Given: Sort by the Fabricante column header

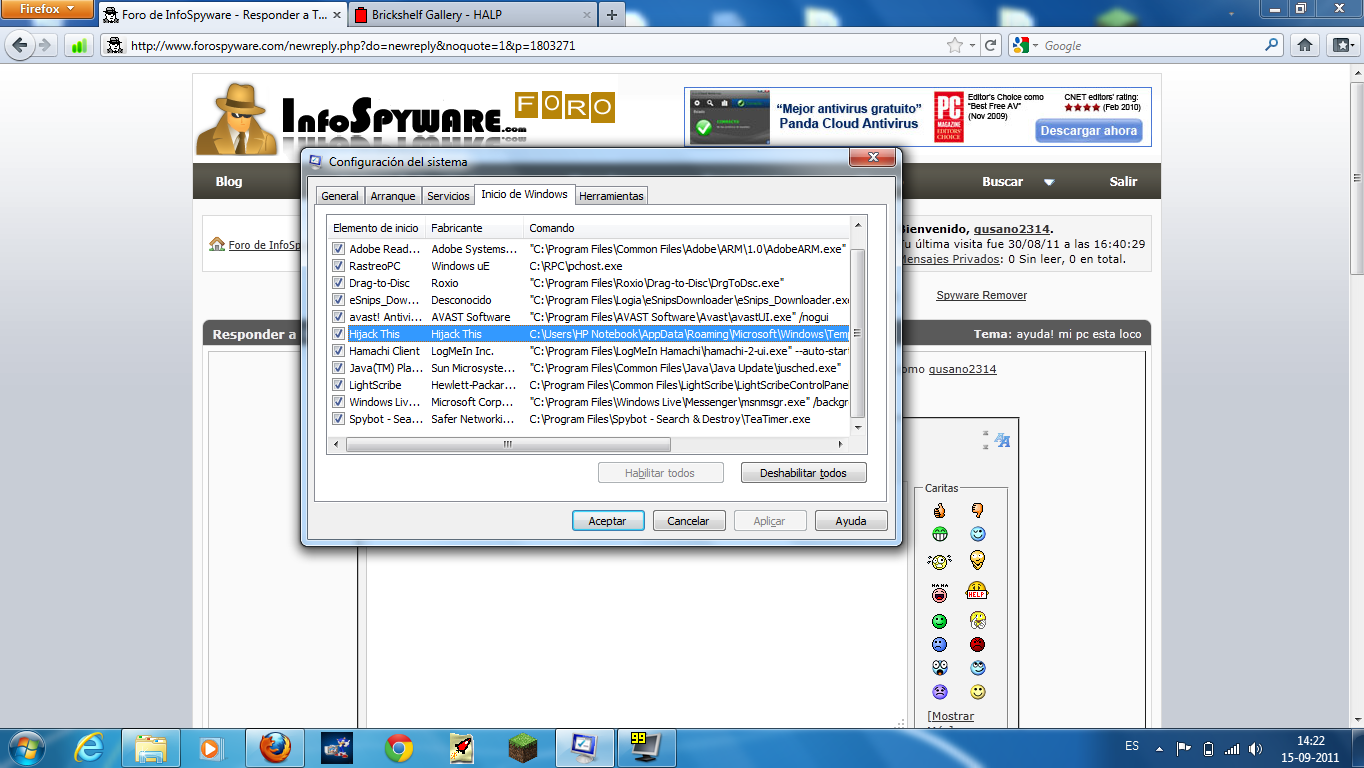Looking at the screenshot, I should [x=476, y=228].
